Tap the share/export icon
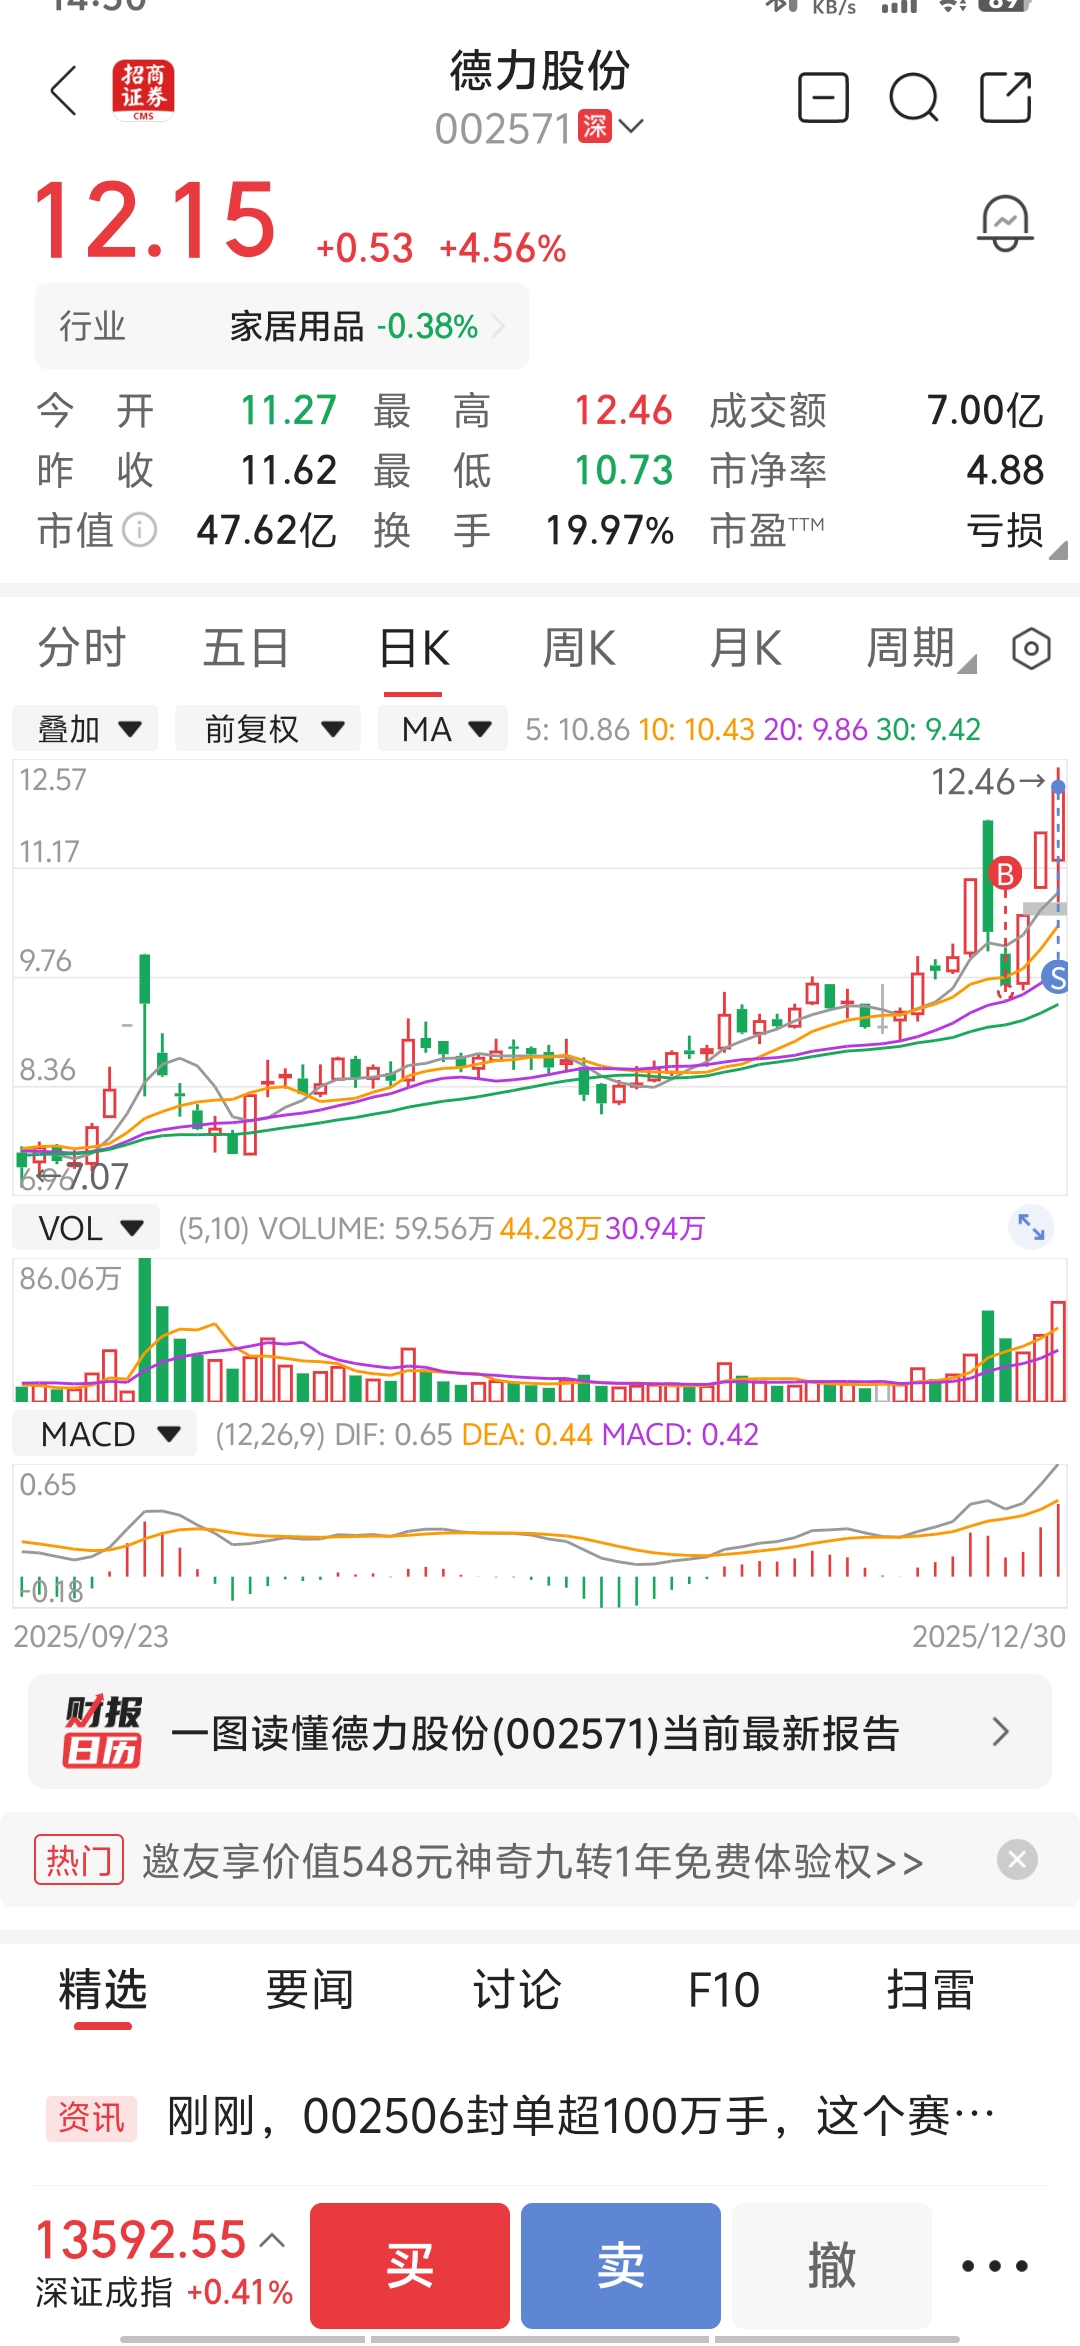 [x=1005, y=97]
